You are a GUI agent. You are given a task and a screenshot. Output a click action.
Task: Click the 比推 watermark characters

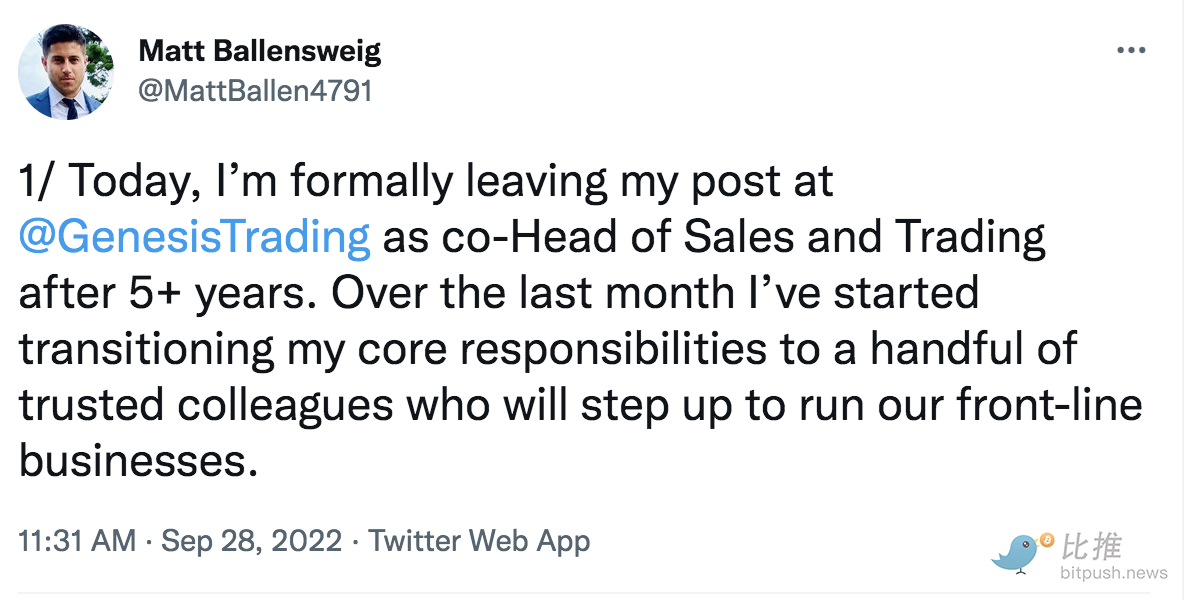(x=1092, y=545)
